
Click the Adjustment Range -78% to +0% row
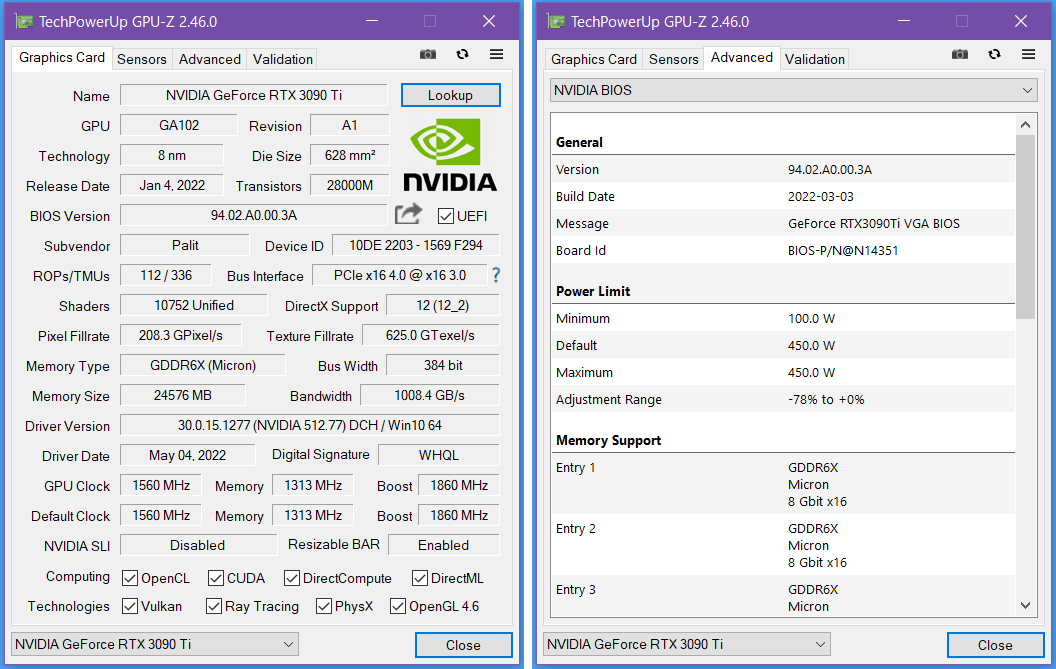coord(784,400)
